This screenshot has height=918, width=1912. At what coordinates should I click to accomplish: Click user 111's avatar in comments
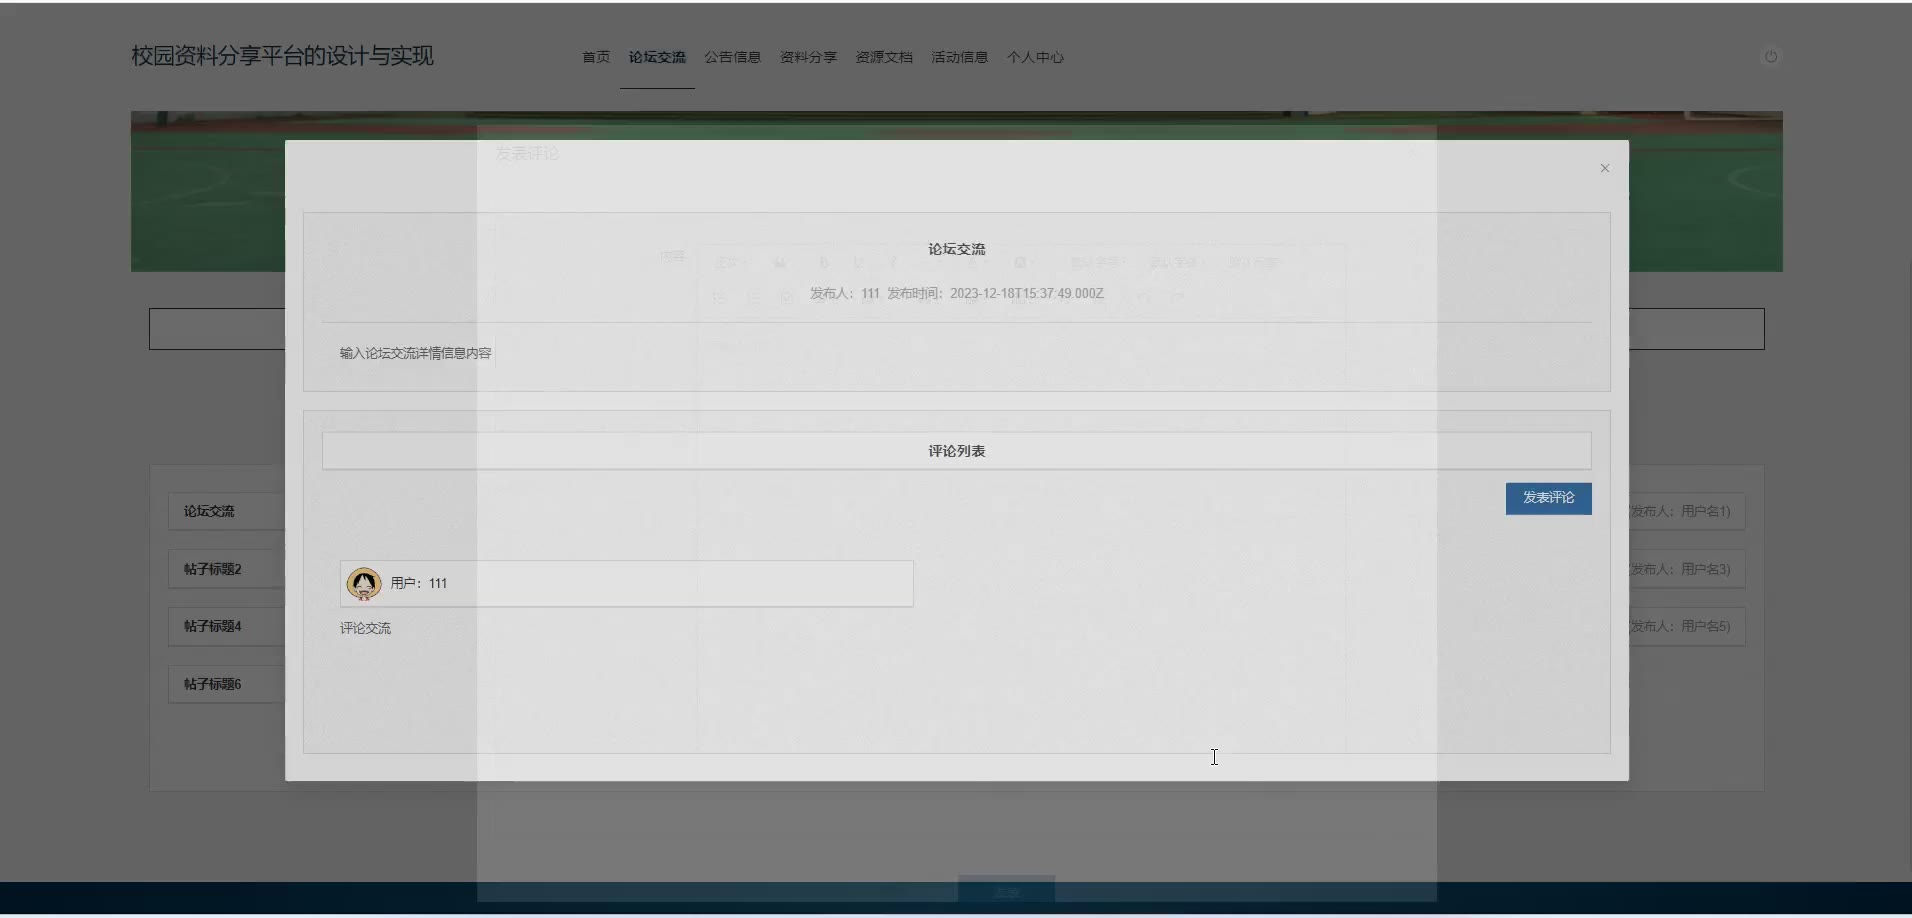click(363, 583)
